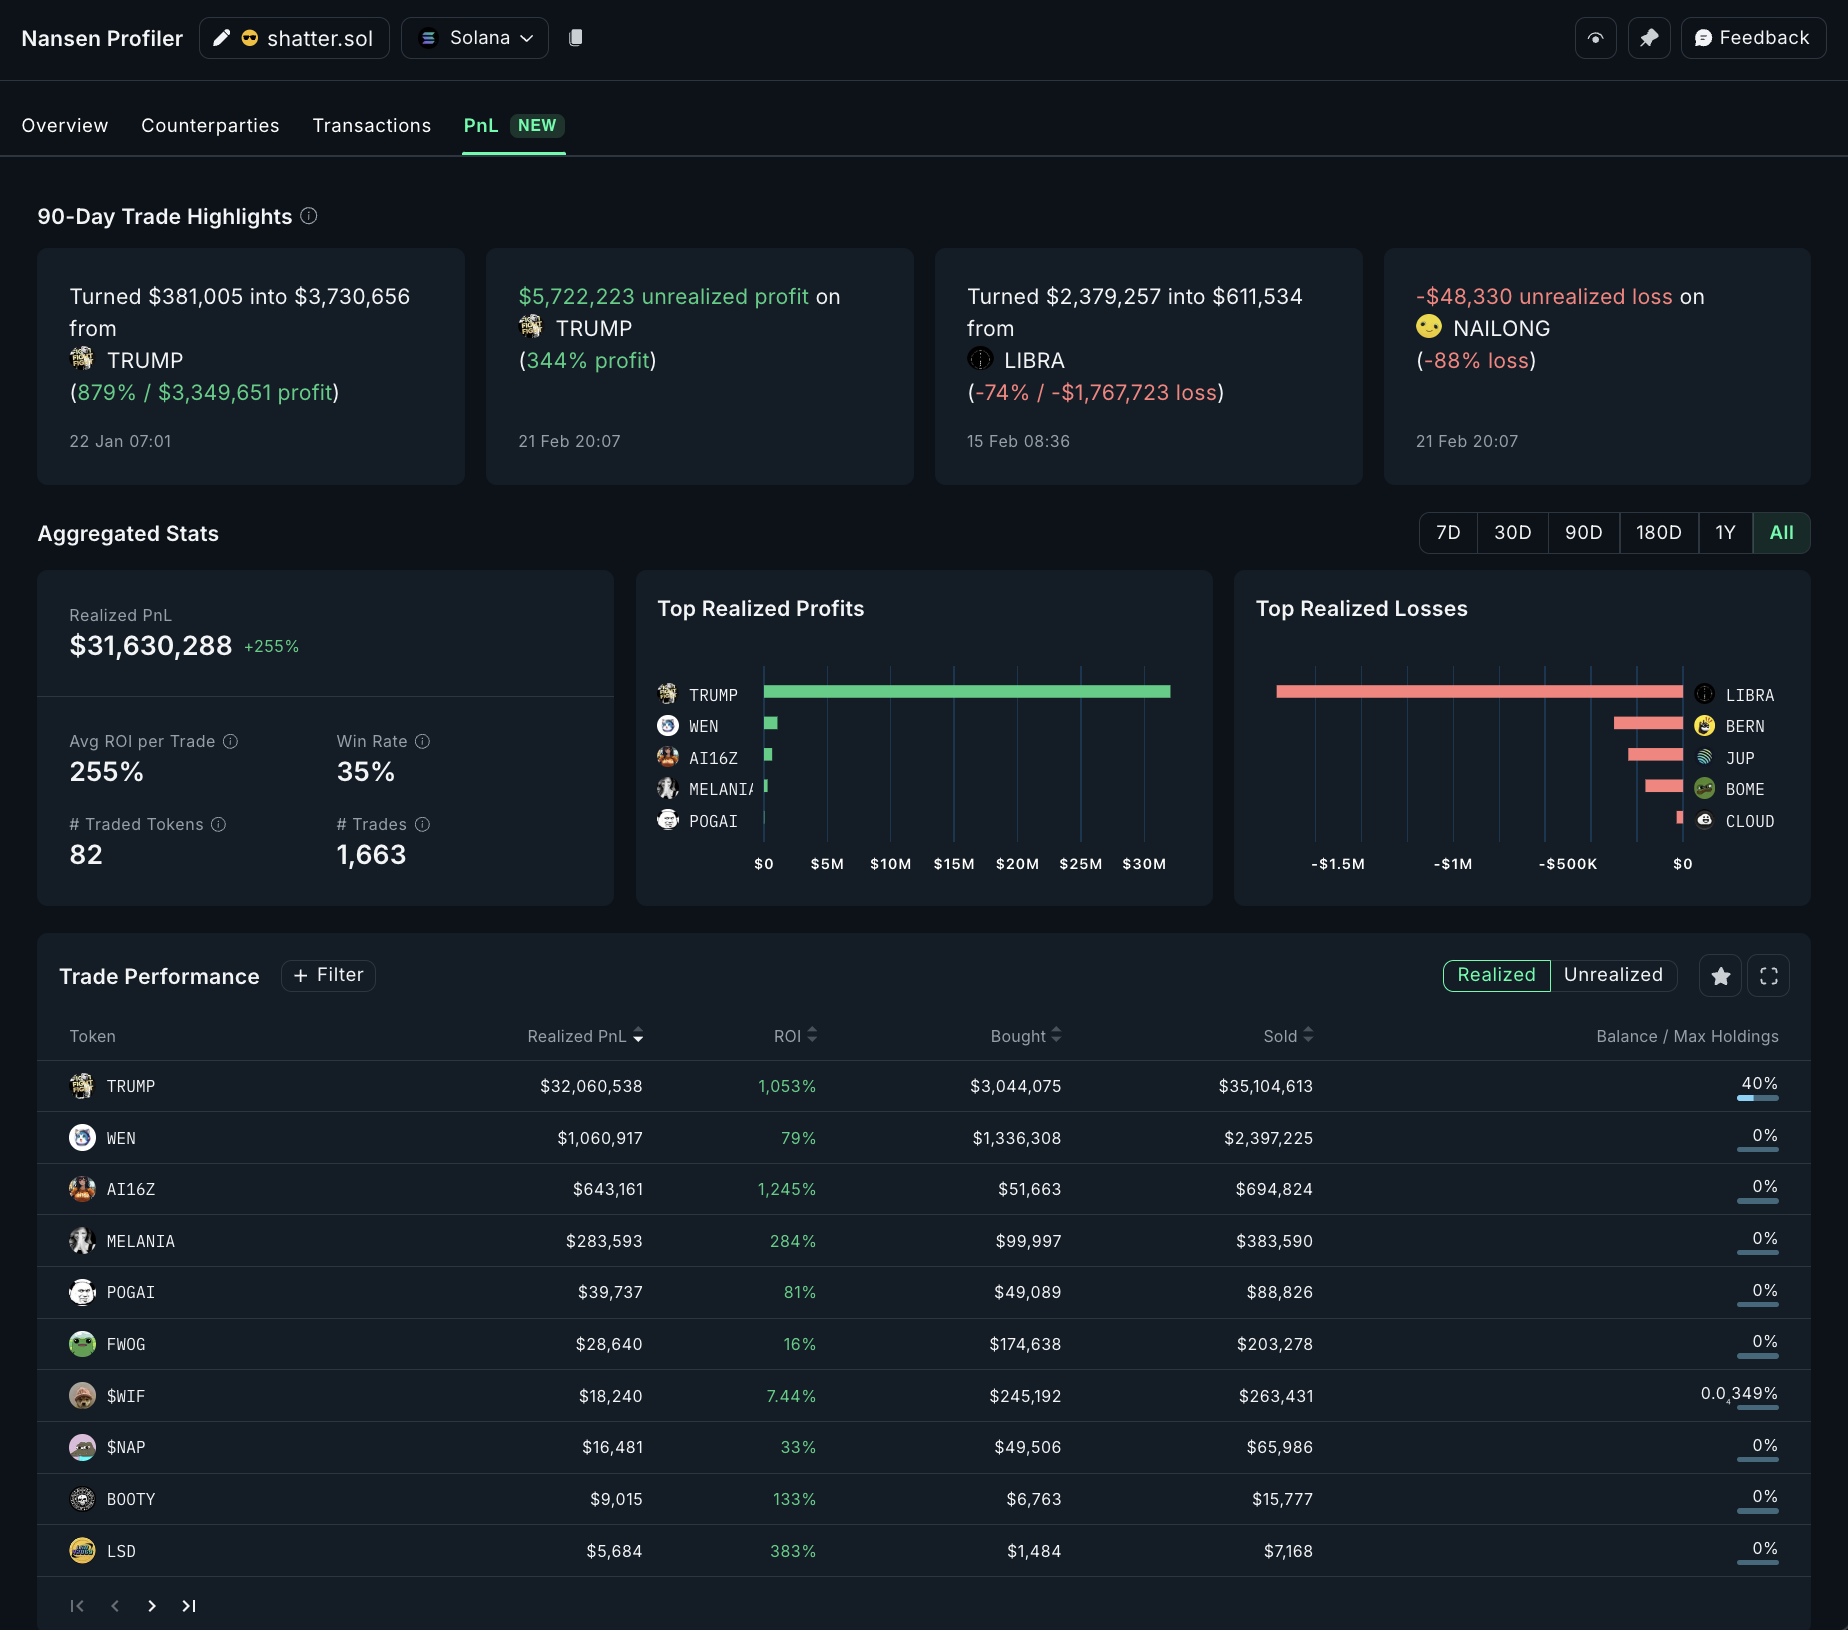The height and width of the screenshot is (1630, 1848).
Task: Click the info icon beside 90-Day Trade Highlights
Action: (x=308, y=216)
